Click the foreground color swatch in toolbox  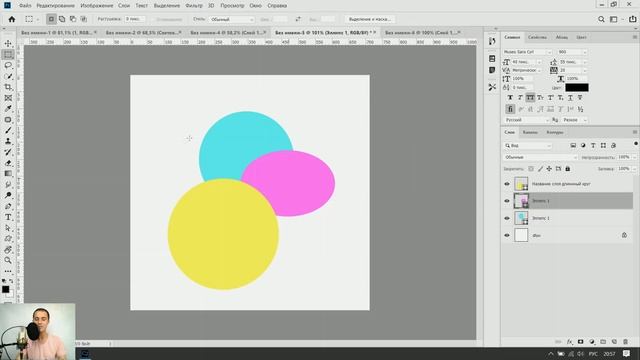5,289
